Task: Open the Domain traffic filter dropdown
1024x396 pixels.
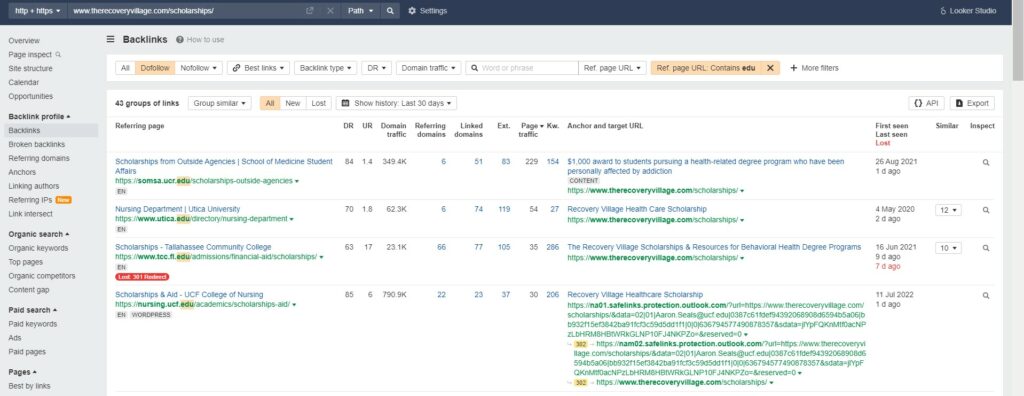Action: tap(428, 68)
